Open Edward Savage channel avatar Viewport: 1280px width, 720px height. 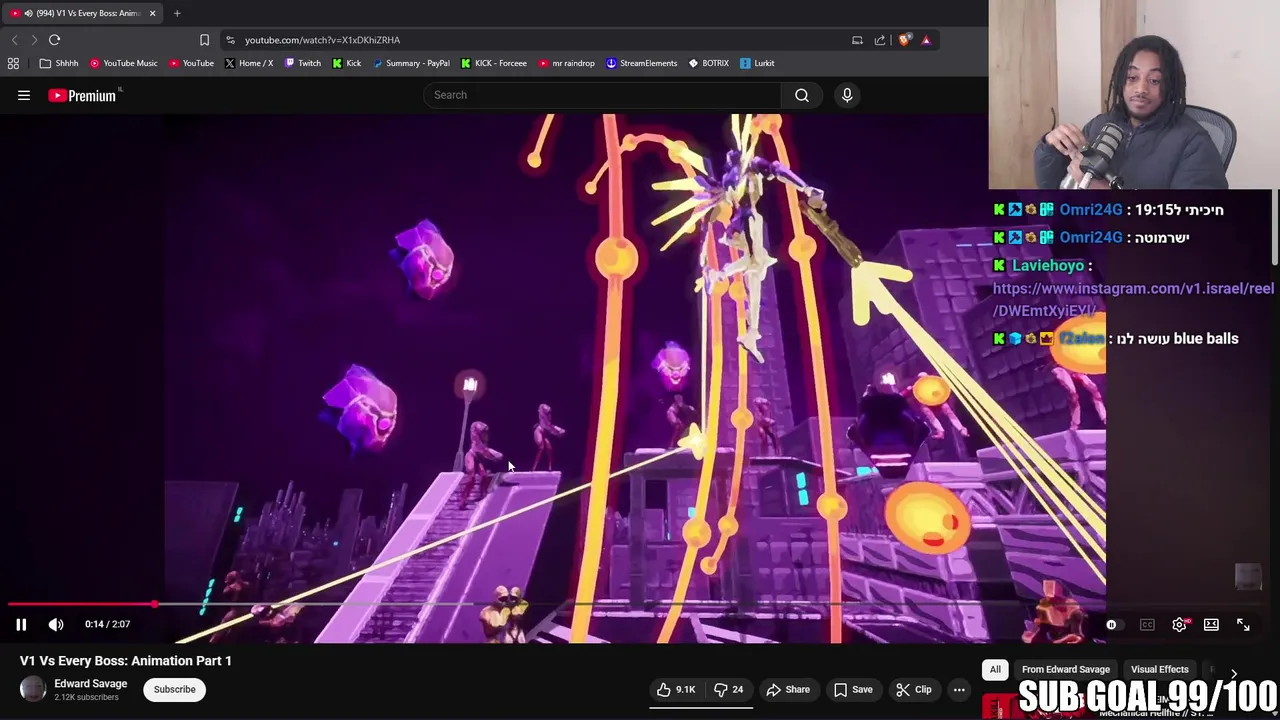click(x=33, y=689)
